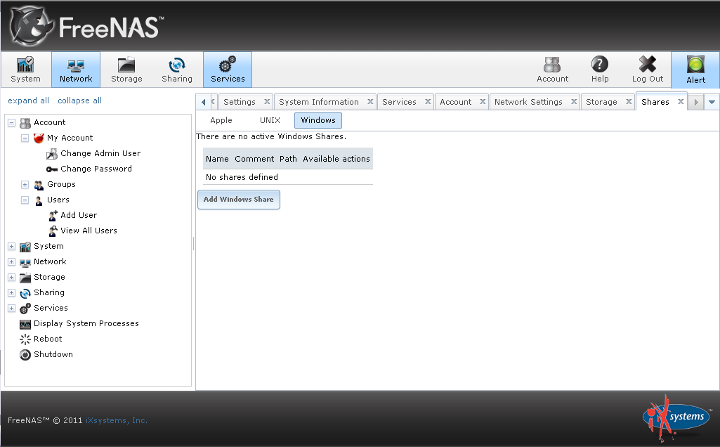Click the Add Windows Share button
This screenshot has width=720, height=447.
point(238,199)
